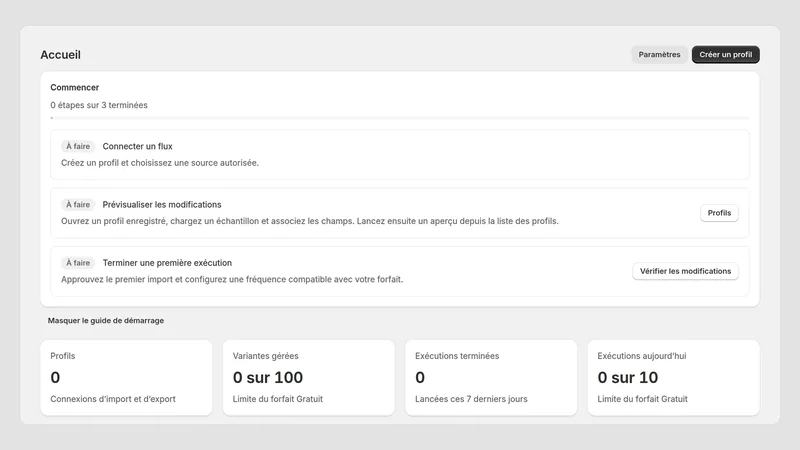
Task: Click Limite du forfait Gratuit under Exécutions aujourd'hui
Action: click(642, 399)
